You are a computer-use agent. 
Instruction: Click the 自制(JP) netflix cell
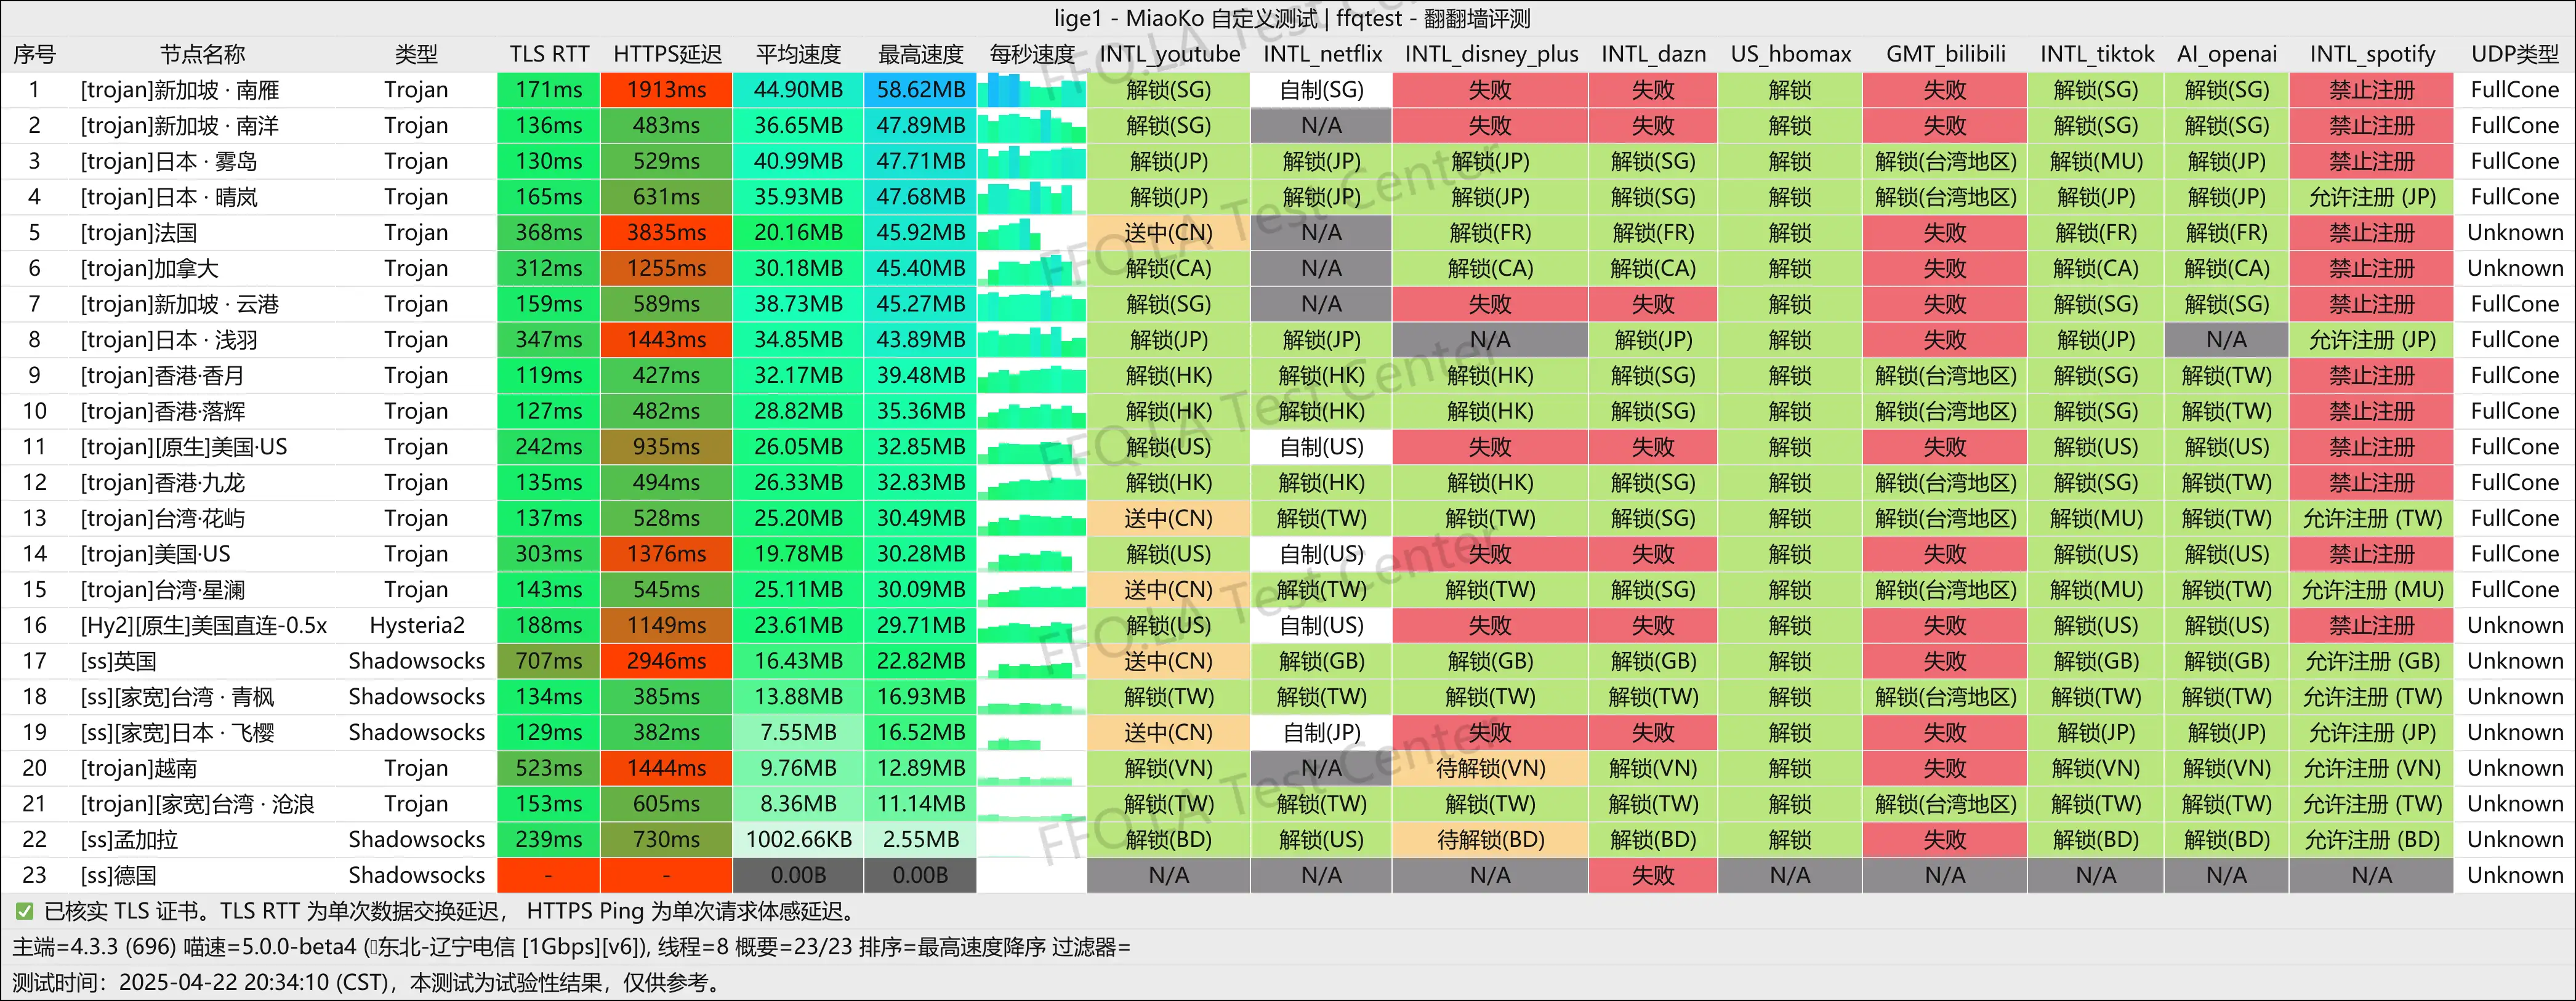pyautogui.click(x=1321, y=733)
